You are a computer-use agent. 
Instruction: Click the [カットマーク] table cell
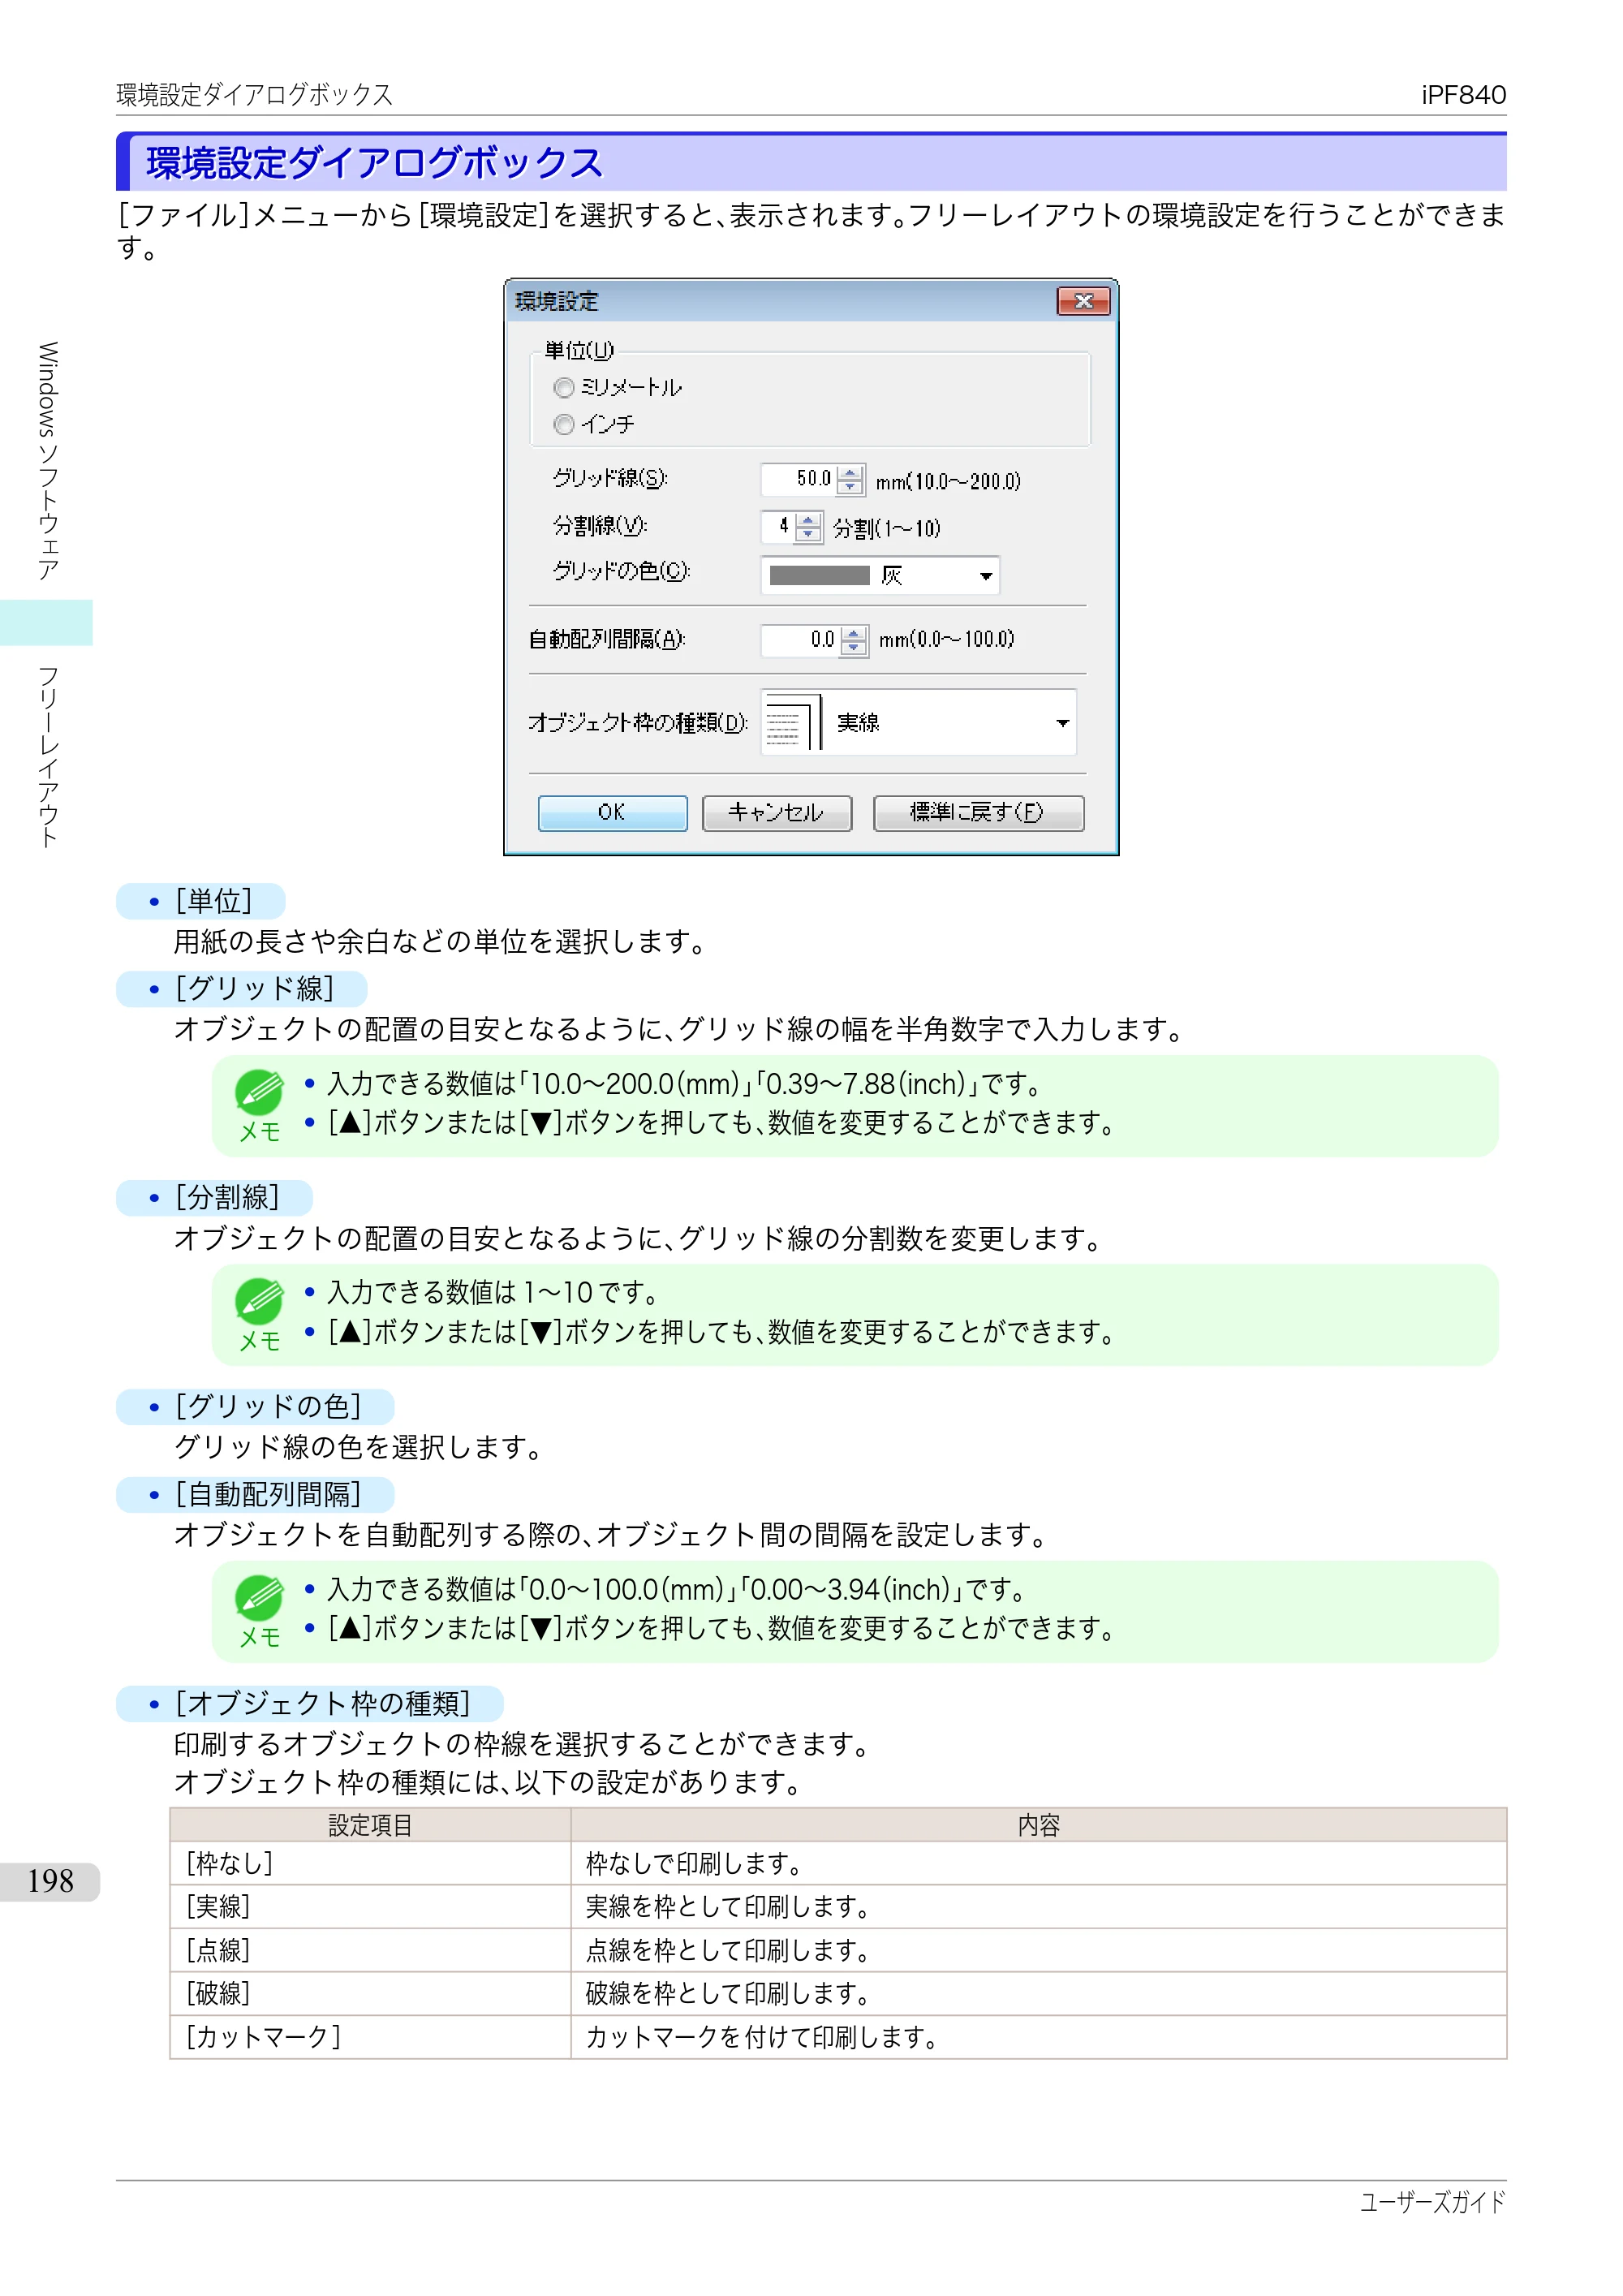pos(371,2037)
